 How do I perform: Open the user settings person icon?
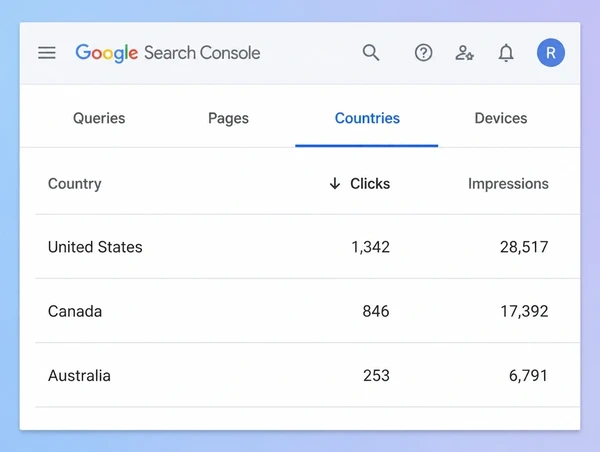(465, 53)
